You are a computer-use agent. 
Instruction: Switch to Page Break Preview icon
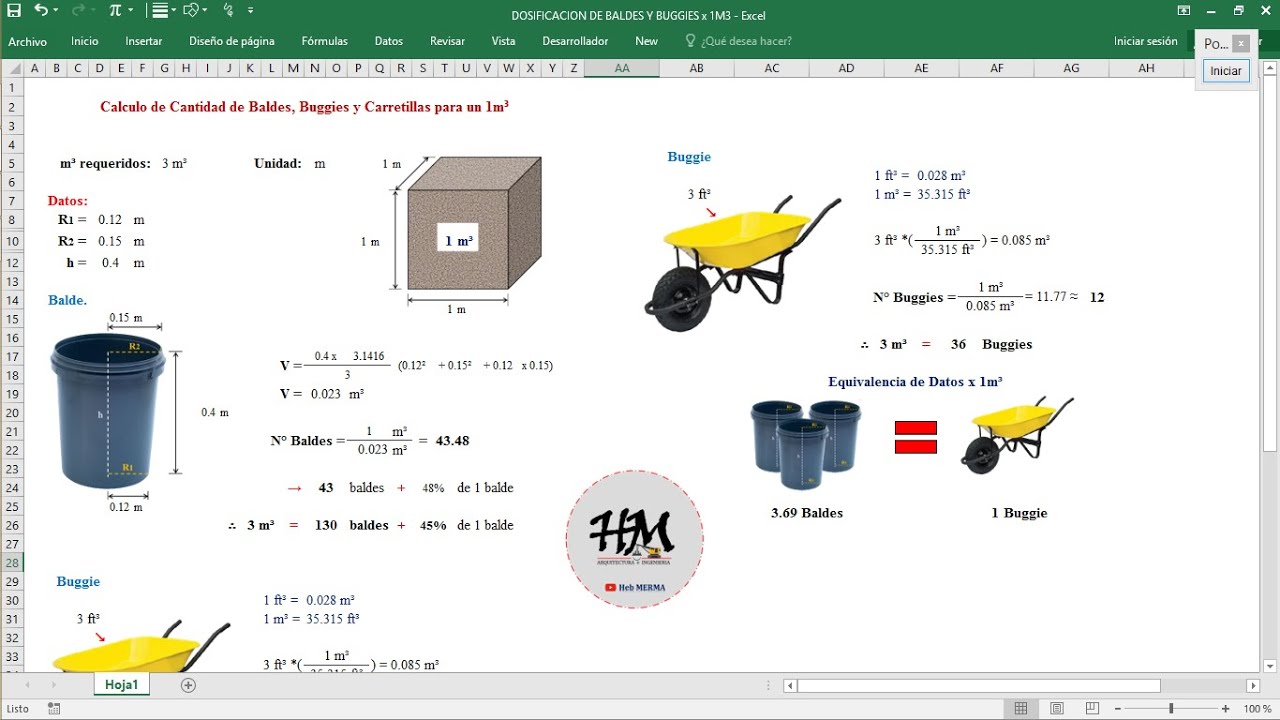1093,709
